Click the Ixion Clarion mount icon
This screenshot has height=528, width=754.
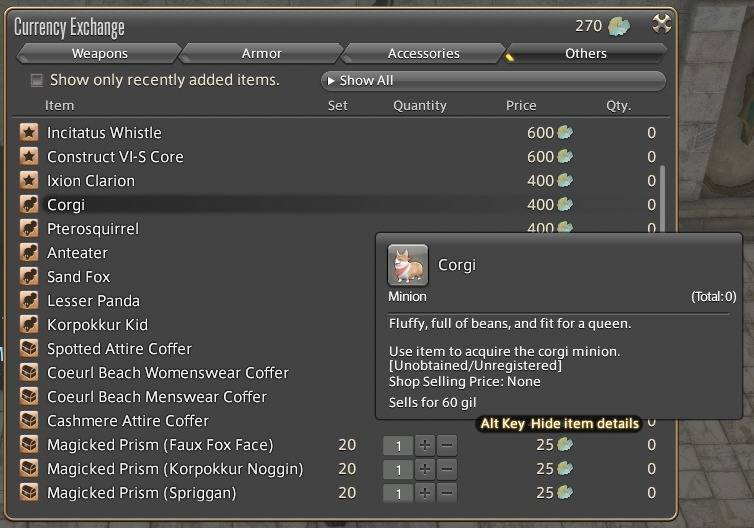coord(29,181)
